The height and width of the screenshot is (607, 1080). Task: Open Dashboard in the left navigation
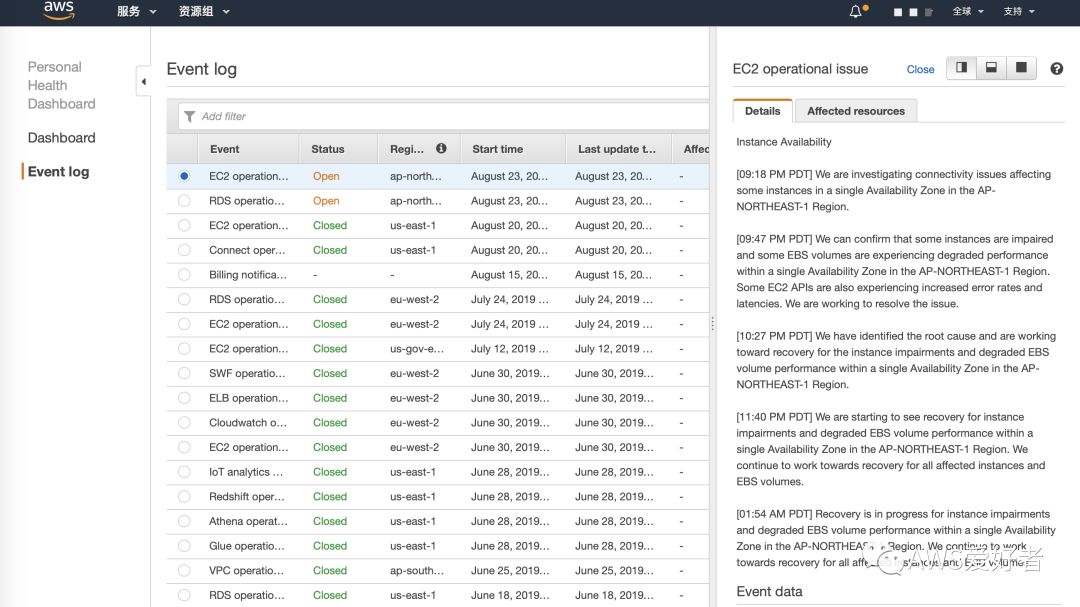(61, 138)
